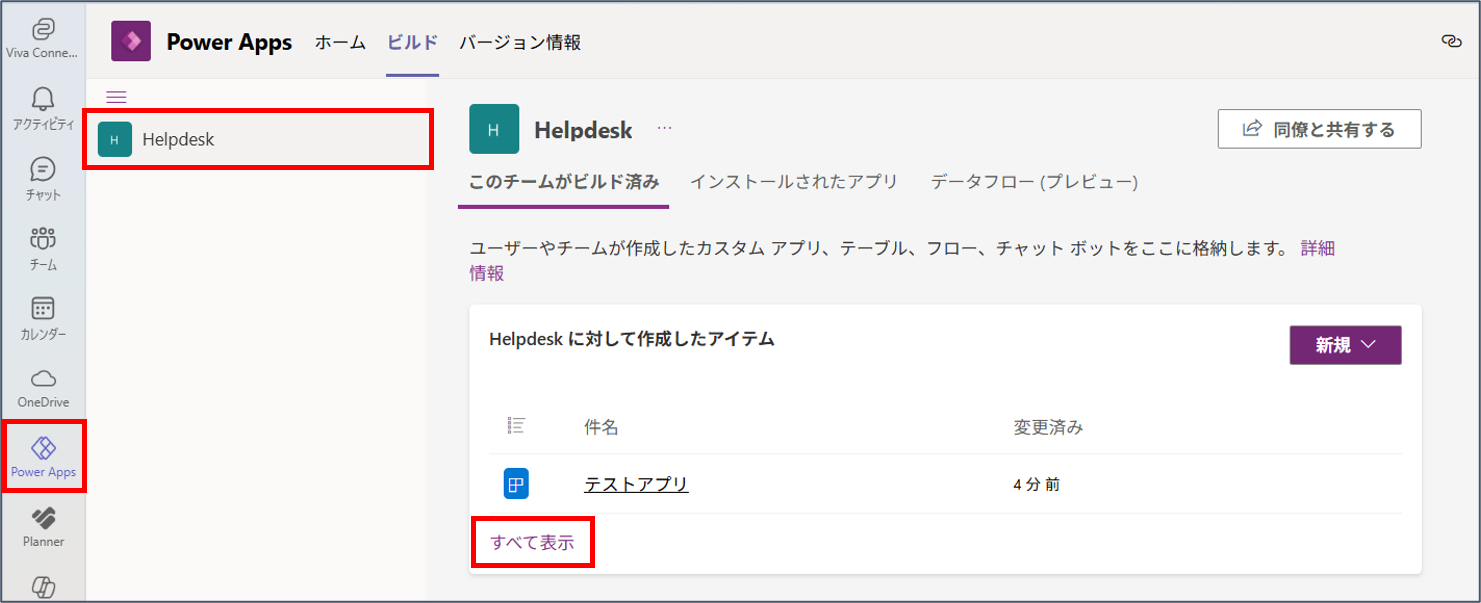Click the 変更済み column header
Screen dimensions: 1481x603
1048,427
